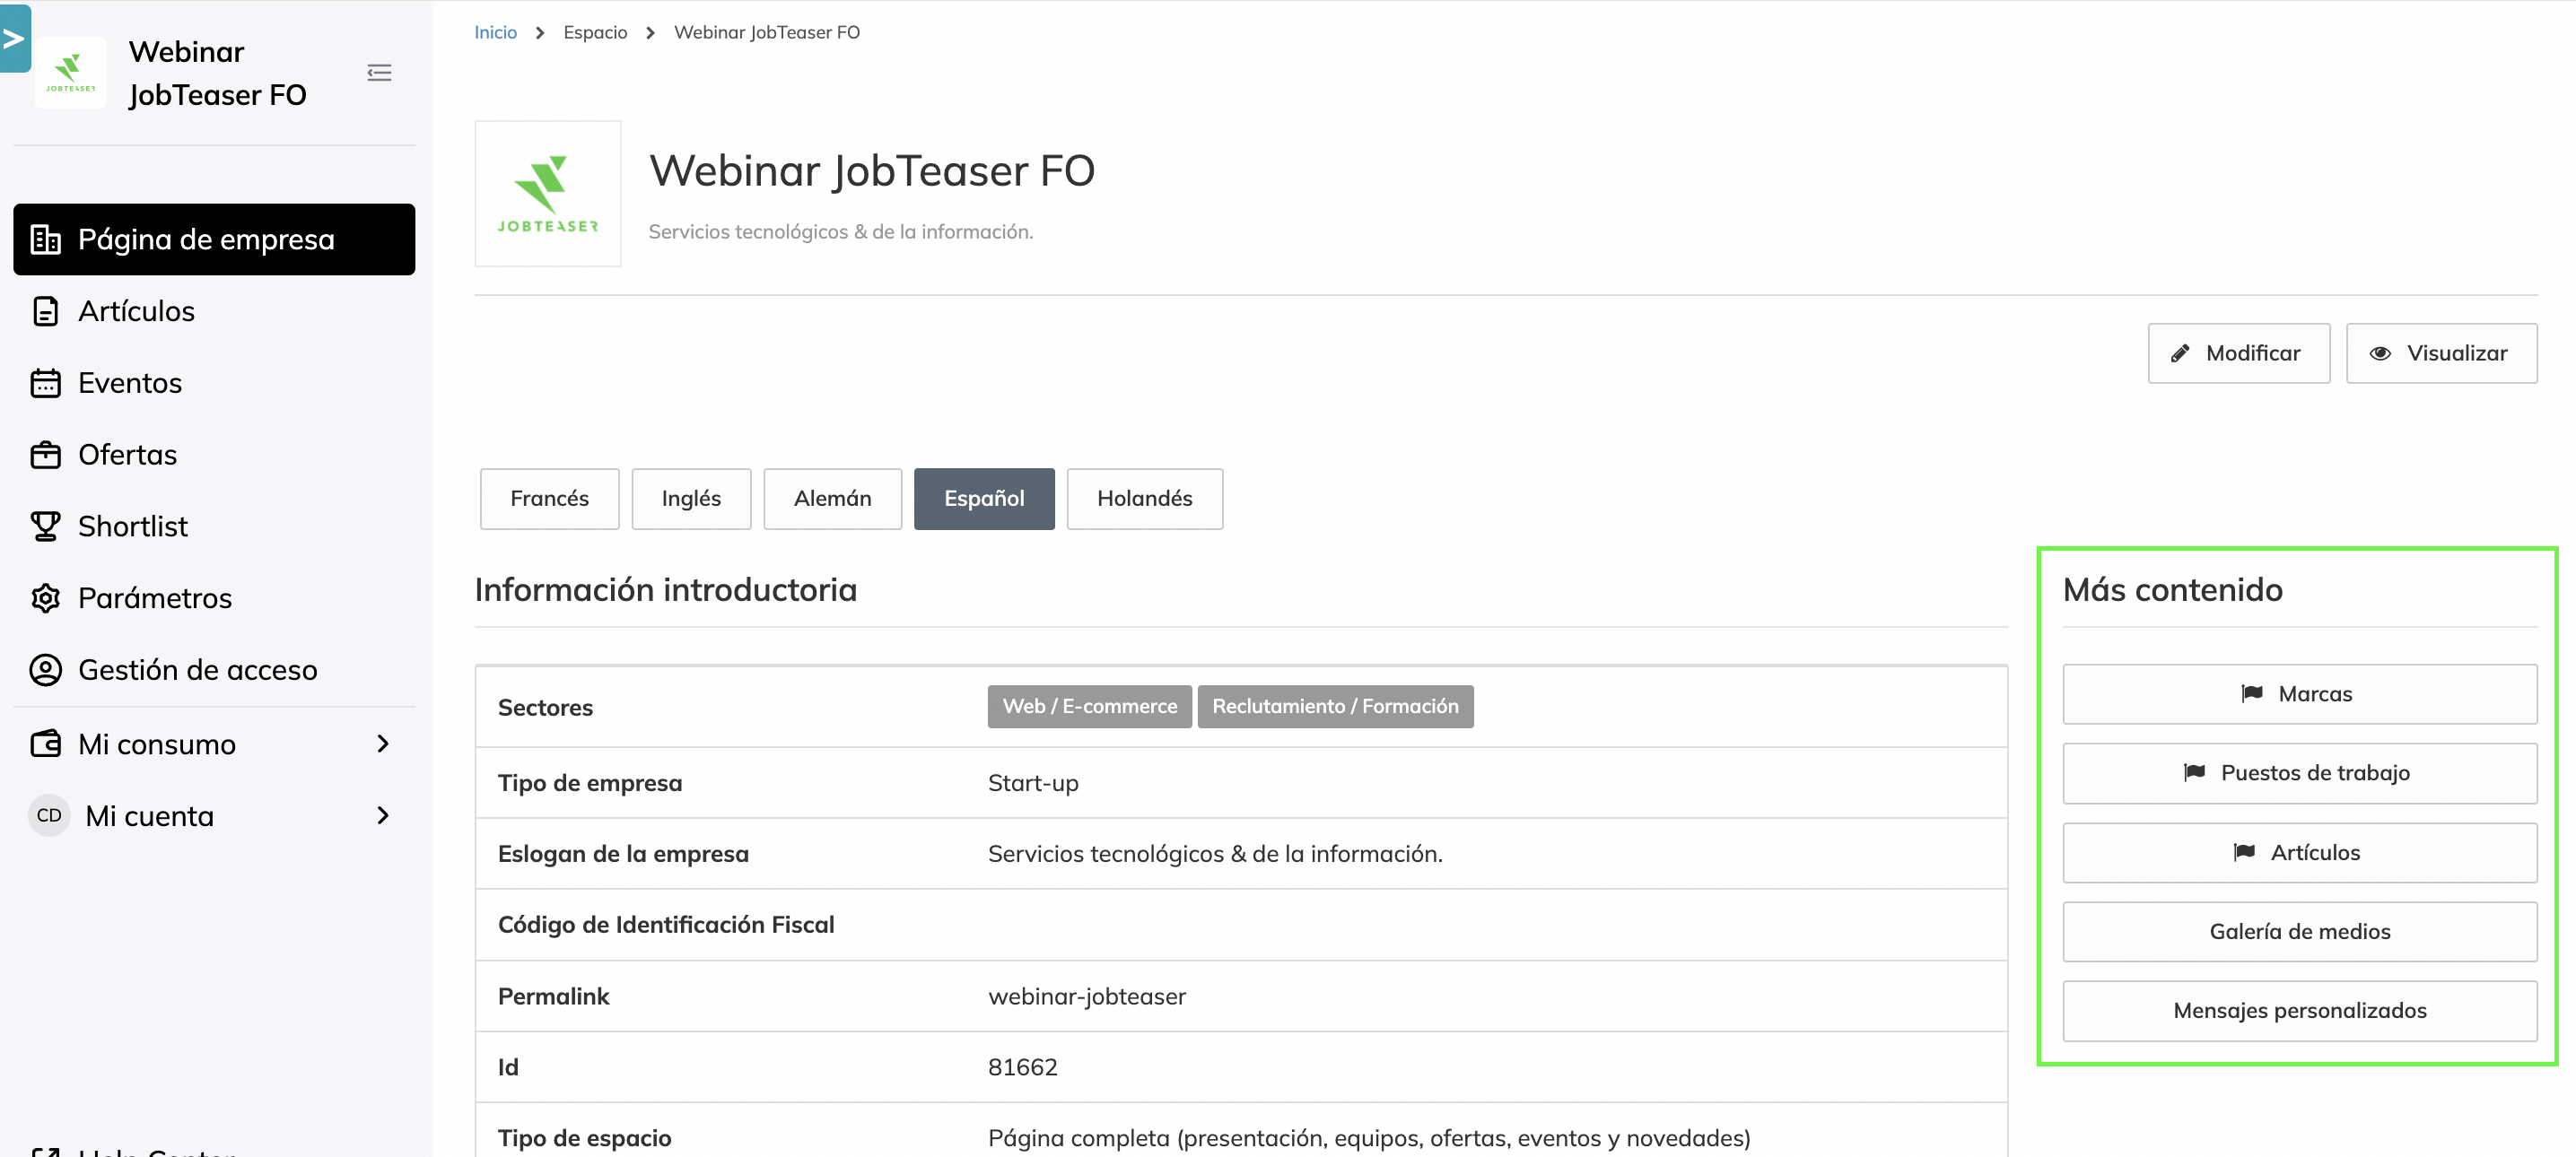
Task: Follow the Inicio breadcrumb link
Action: click(495, 32)
